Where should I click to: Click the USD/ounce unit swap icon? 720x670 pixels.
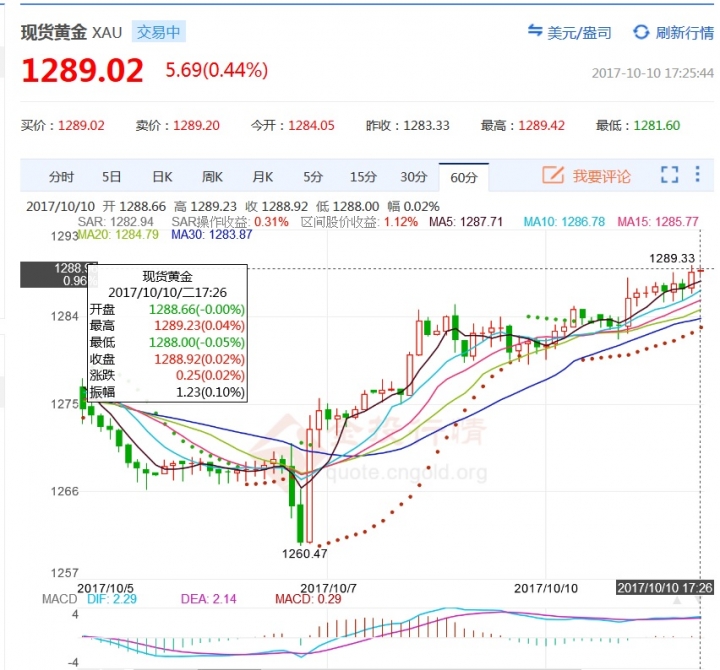tap(535, 32)
